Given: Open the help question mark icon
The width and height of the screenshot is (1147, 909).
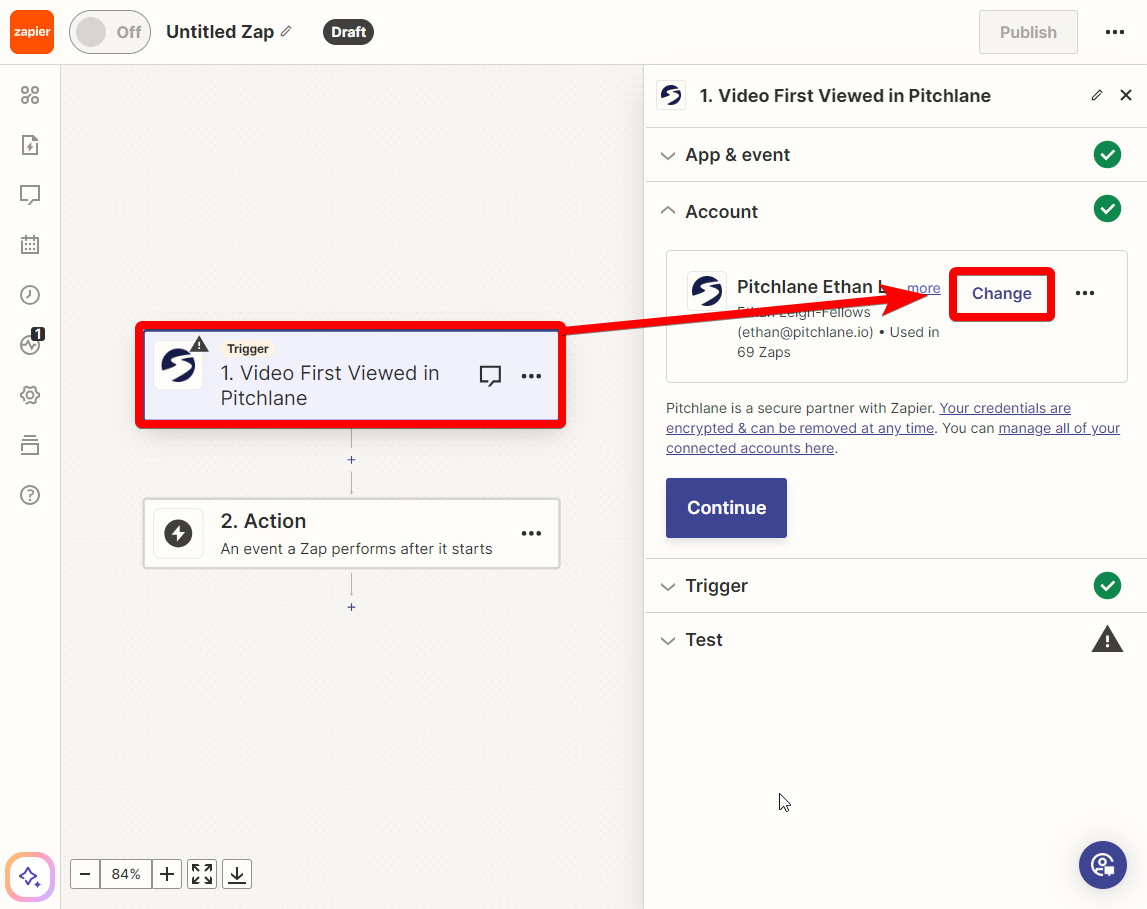Looking at the screenshot, I should [30, 495].
